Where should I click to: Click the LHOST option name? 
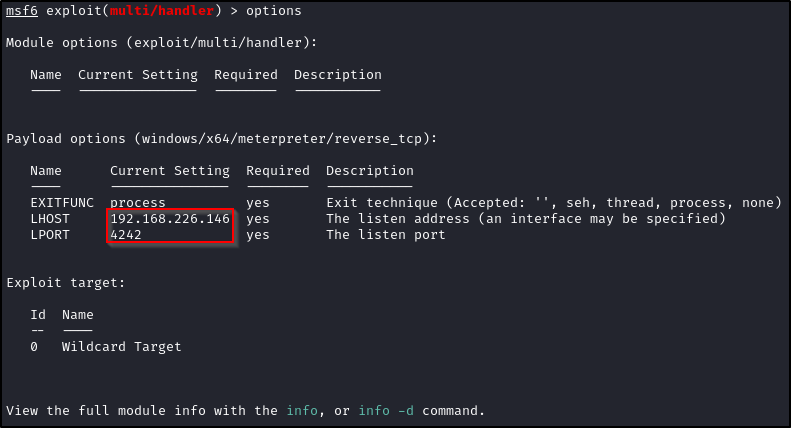(x=50, y=219)
